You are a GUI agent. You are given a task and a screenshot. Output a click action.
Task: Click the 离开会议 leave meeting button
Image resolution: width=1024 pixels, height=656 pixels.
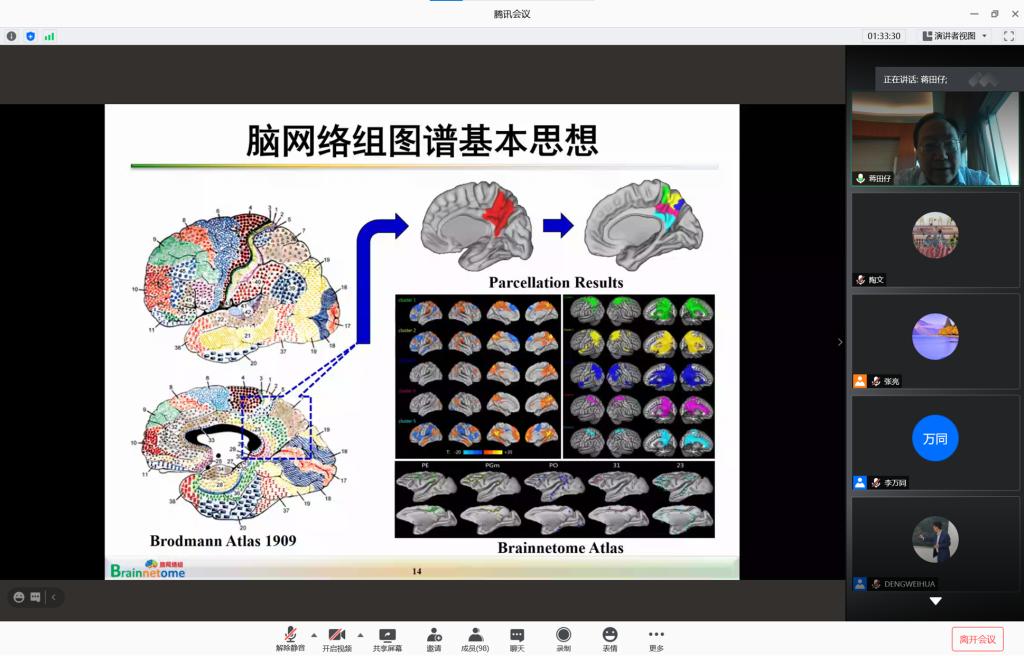coord(977,639)
